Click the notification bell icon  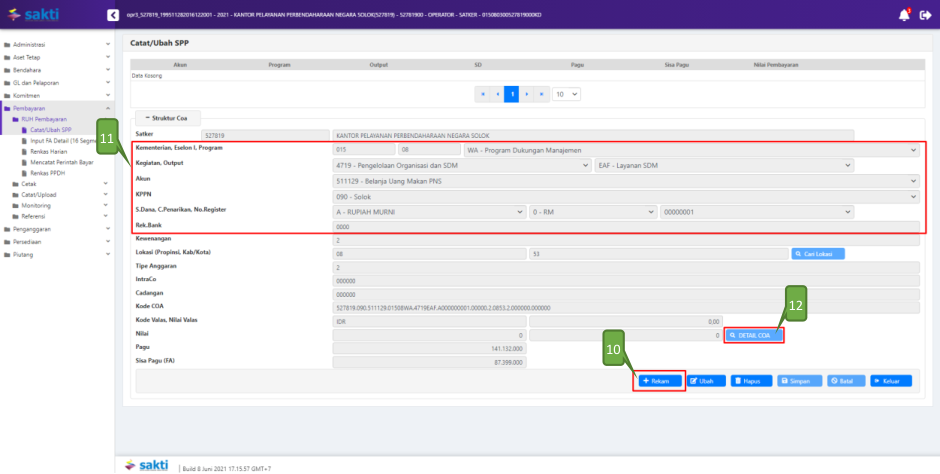(x=903, y=15)
